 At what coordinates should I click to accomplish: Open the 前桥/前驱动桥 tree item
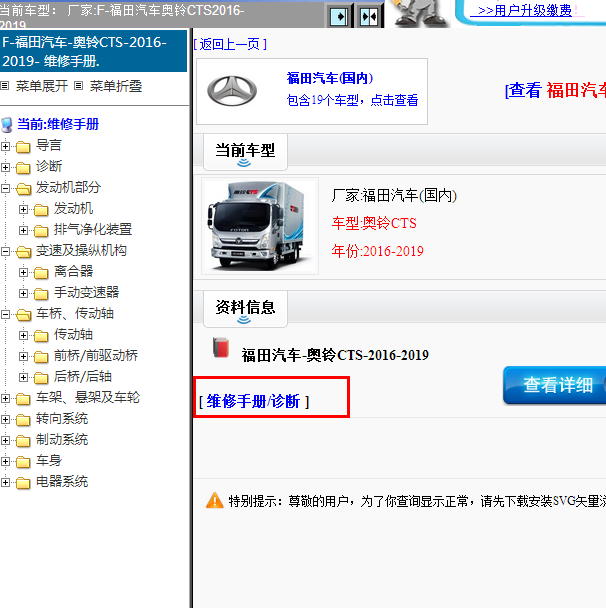click(96, 356)
